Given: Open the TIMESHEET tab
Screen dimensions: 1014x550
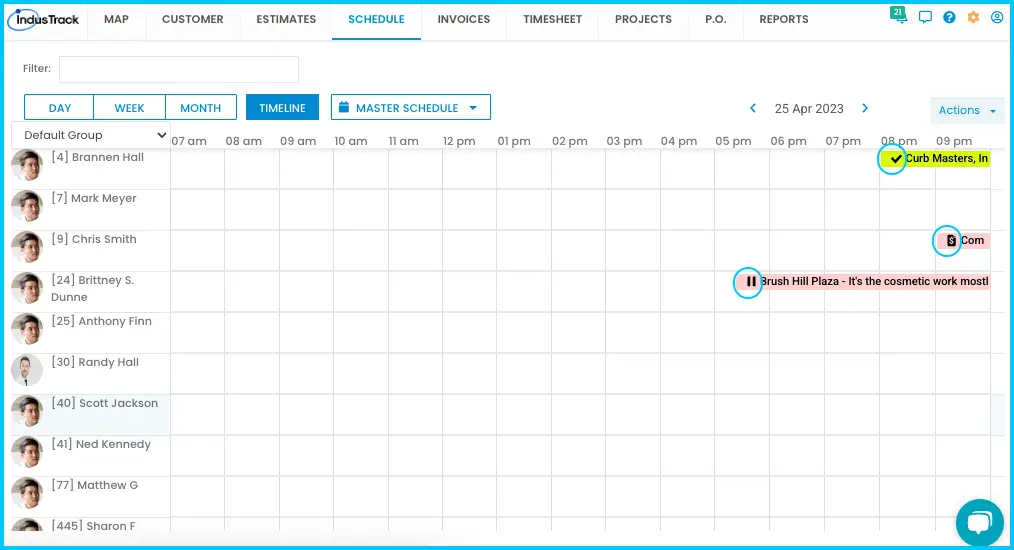Looking at the screenshot, I should pos(552,19).
